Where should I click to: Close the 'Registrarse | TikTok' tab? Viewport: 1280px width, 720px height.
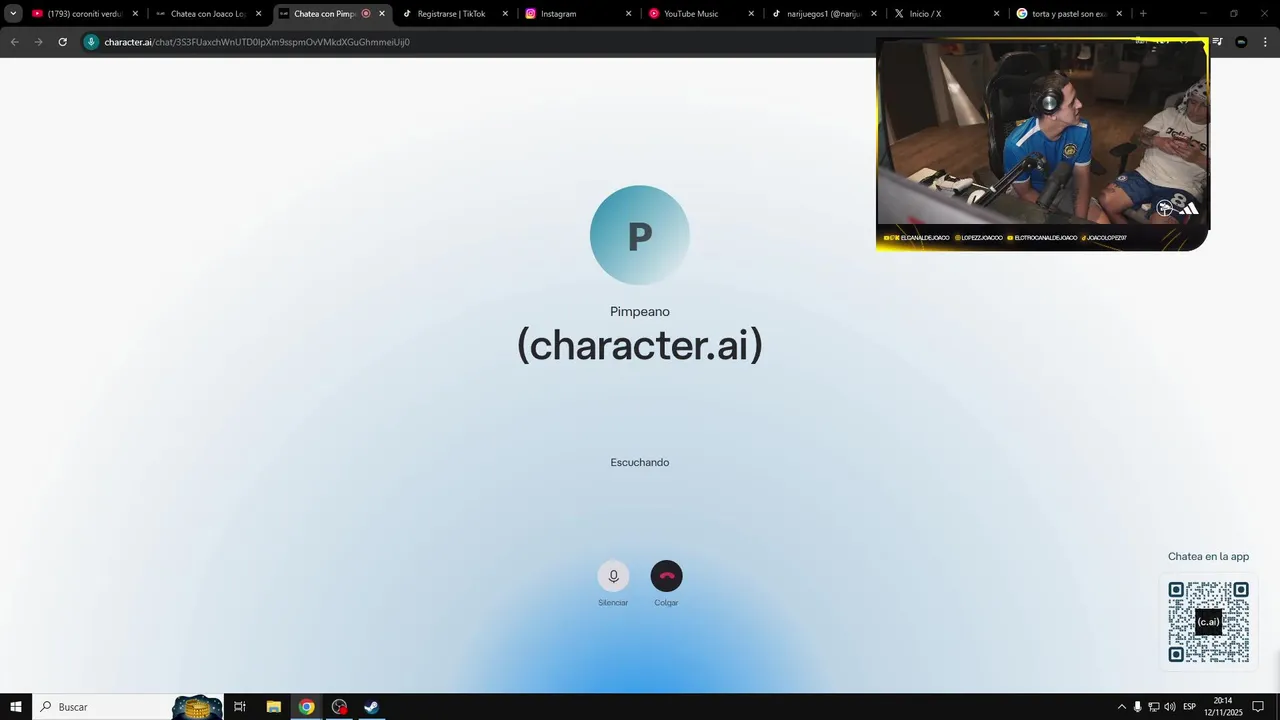(x=505, y=14)
